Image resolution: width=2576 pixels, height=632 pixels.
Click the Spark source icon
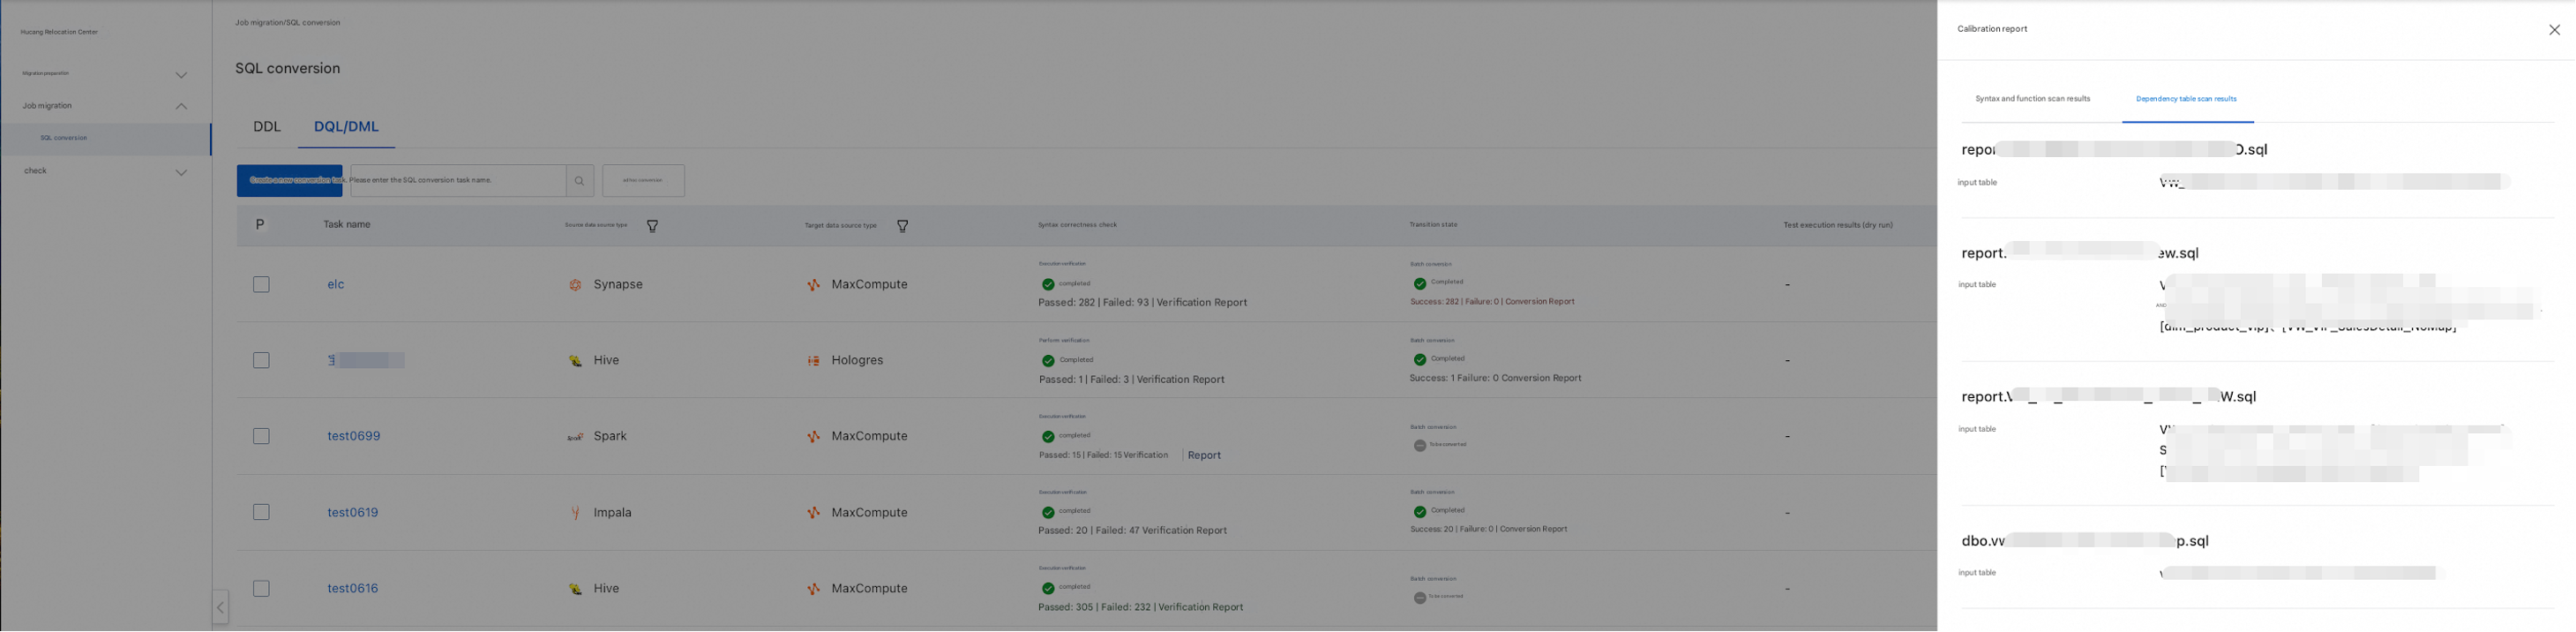coord(575,437)
